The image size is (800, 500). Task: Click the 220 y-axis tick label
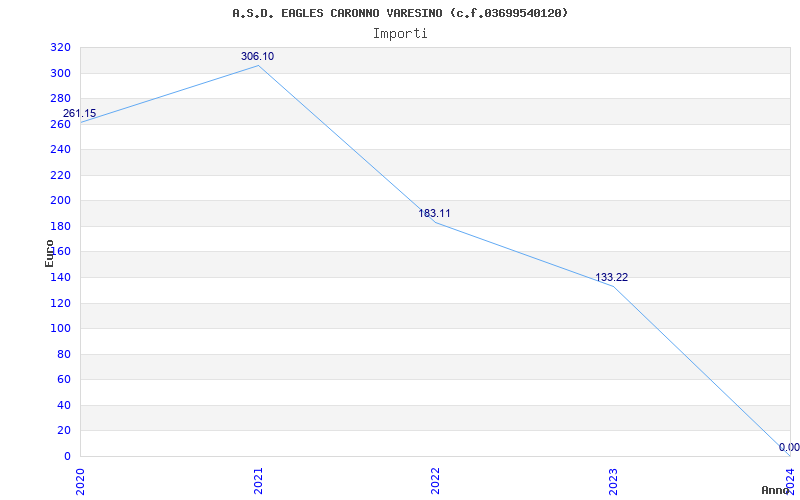pos(60,175)
